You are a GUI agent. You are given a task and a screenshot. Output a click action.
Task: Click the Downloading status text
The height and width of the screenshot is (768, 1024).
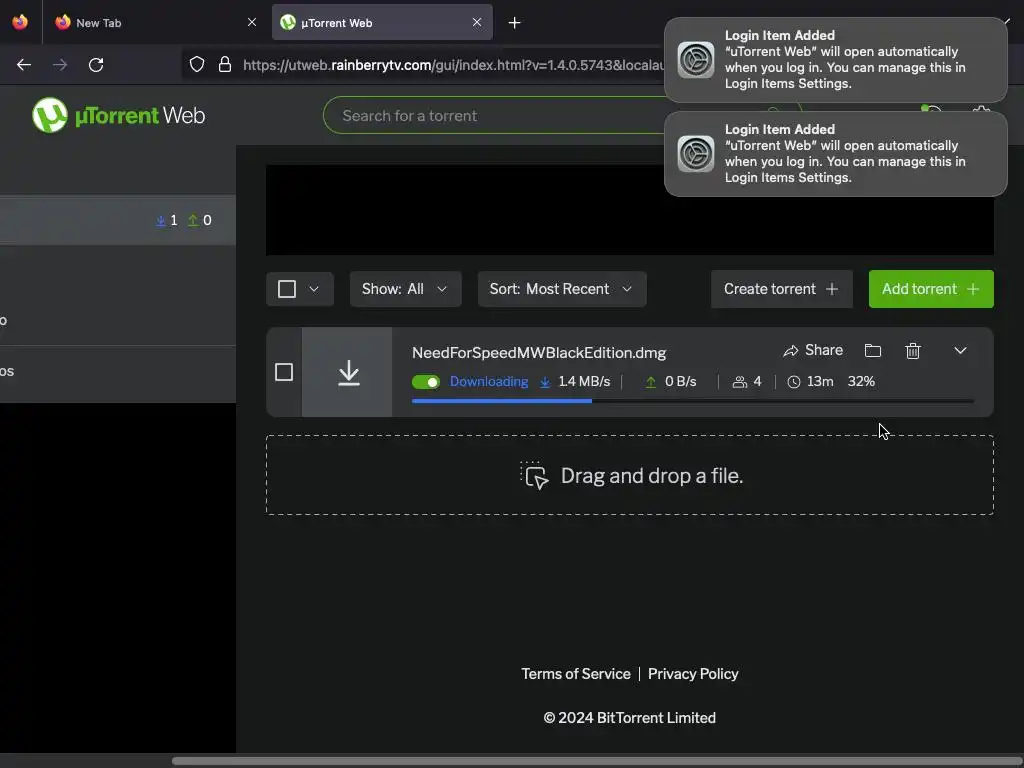tap(488, 381)
